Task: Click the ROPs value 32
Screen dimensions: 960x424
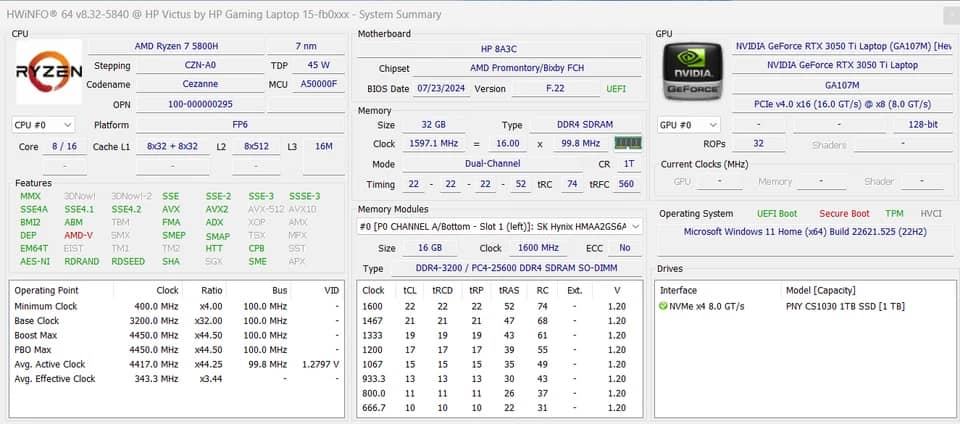Action: (759, 144)
